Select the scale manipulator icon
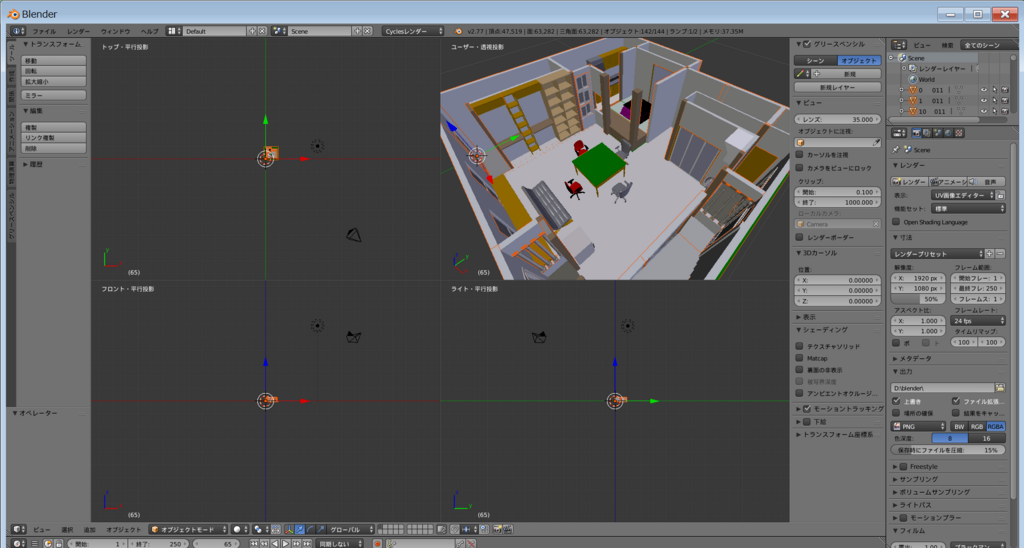 click(x=321, y=530)
